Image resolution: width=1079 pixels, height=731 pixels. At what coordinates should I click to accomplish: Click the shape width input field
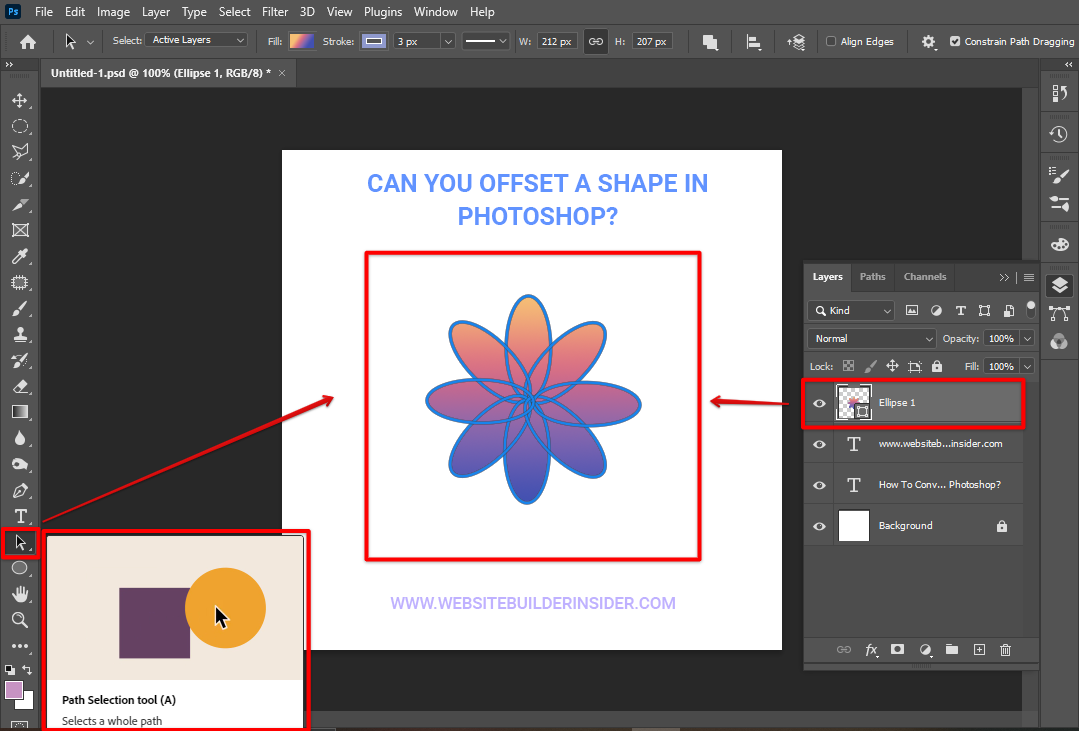556,41
